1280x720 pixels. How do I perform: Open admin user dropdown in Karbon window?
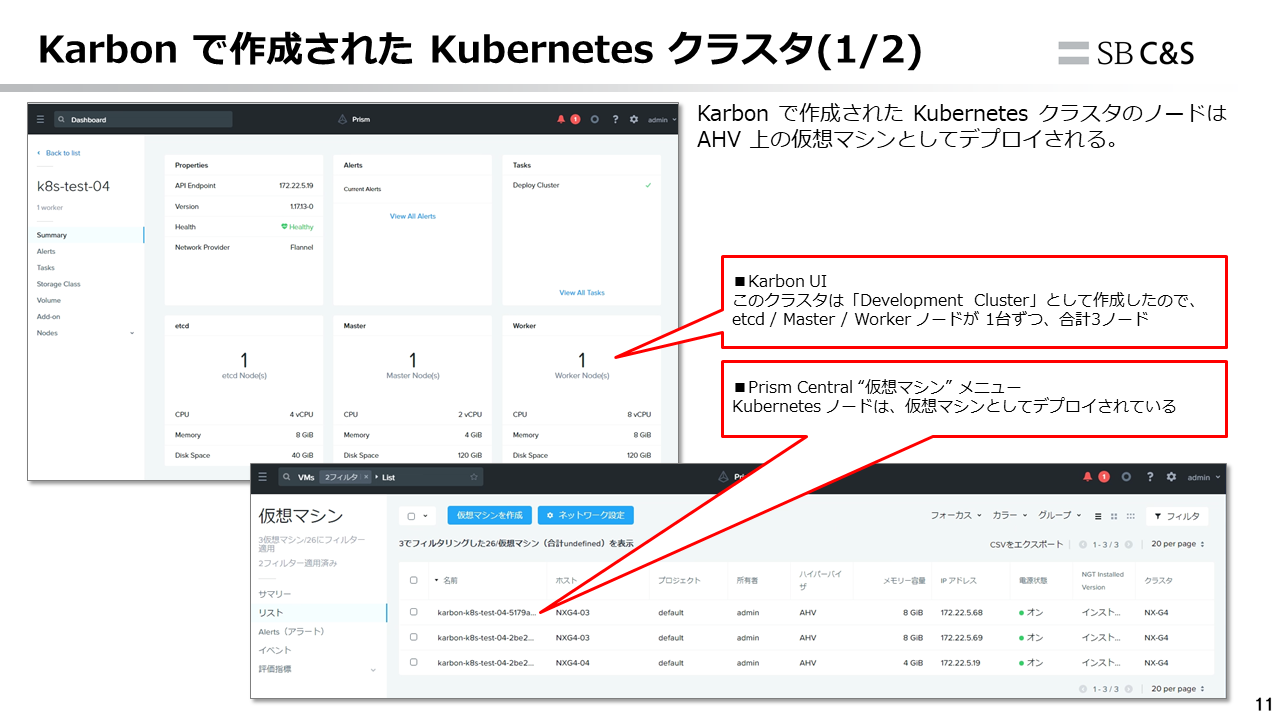[x=662, y=119]
